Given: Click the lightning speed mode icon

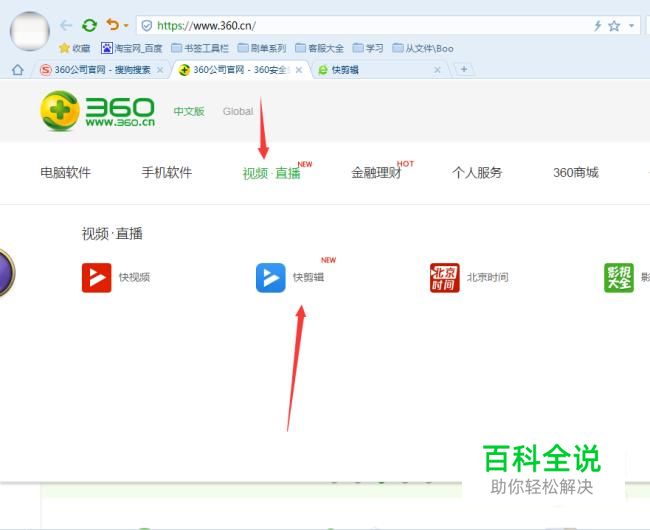Looking at the screenshot, I should [x=597, y=26].
